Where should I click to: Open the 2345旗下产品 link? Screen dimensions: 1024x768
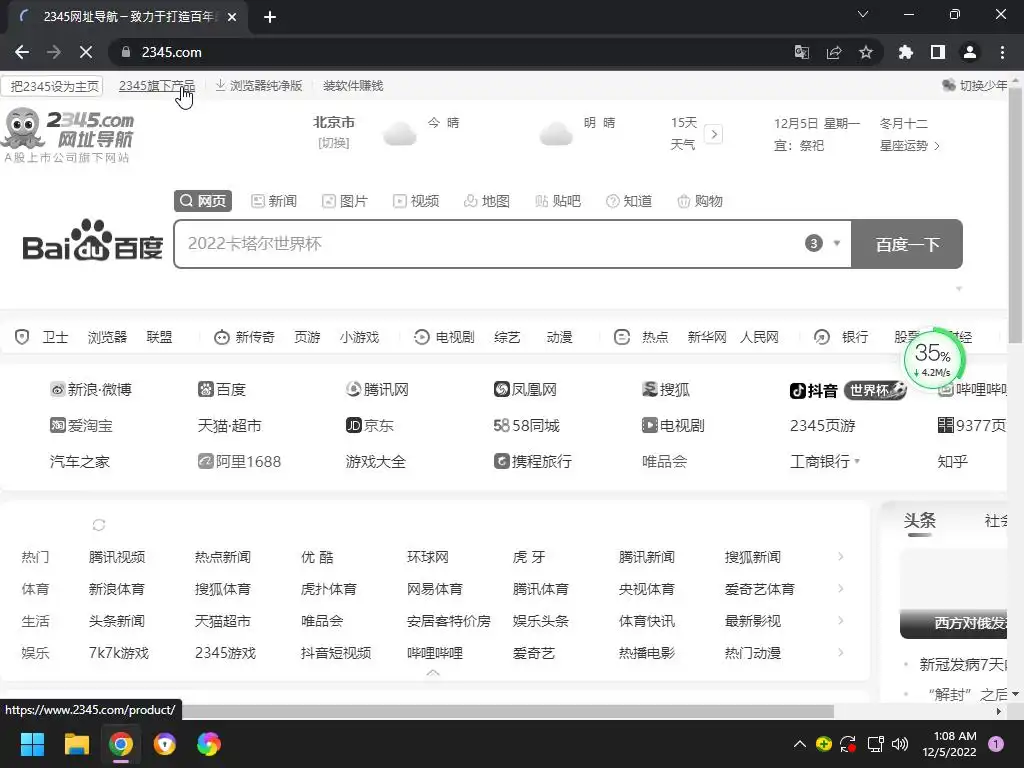(157, 86)
